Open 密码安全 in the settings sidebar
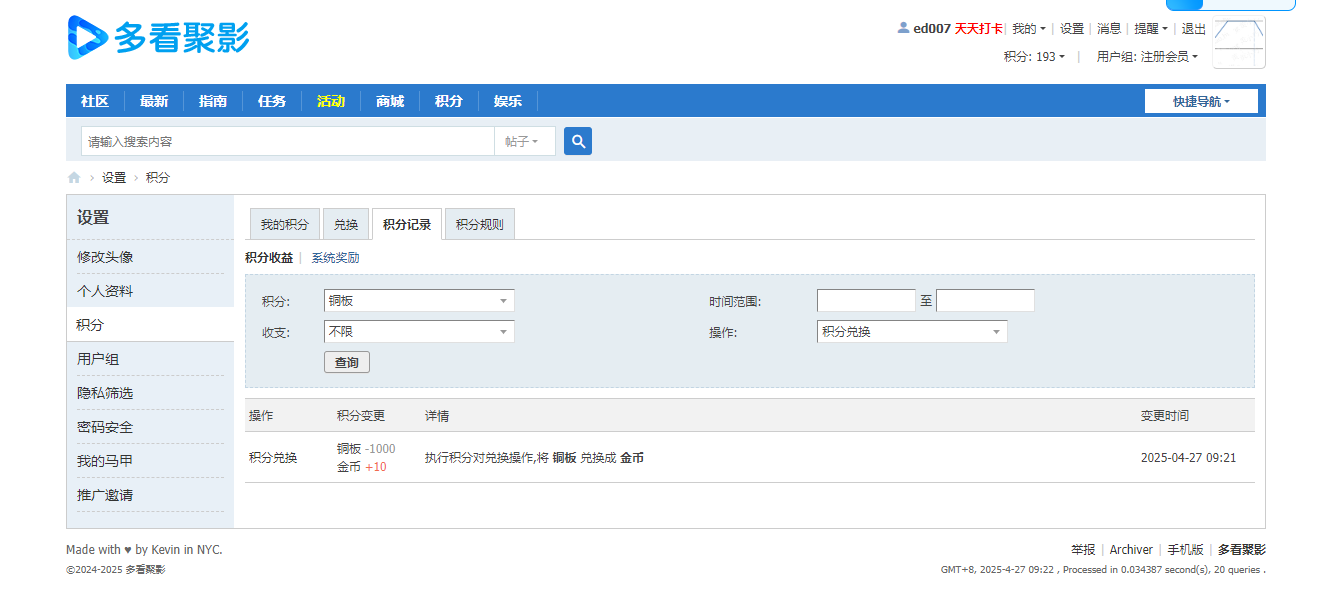 coord(105,427)
